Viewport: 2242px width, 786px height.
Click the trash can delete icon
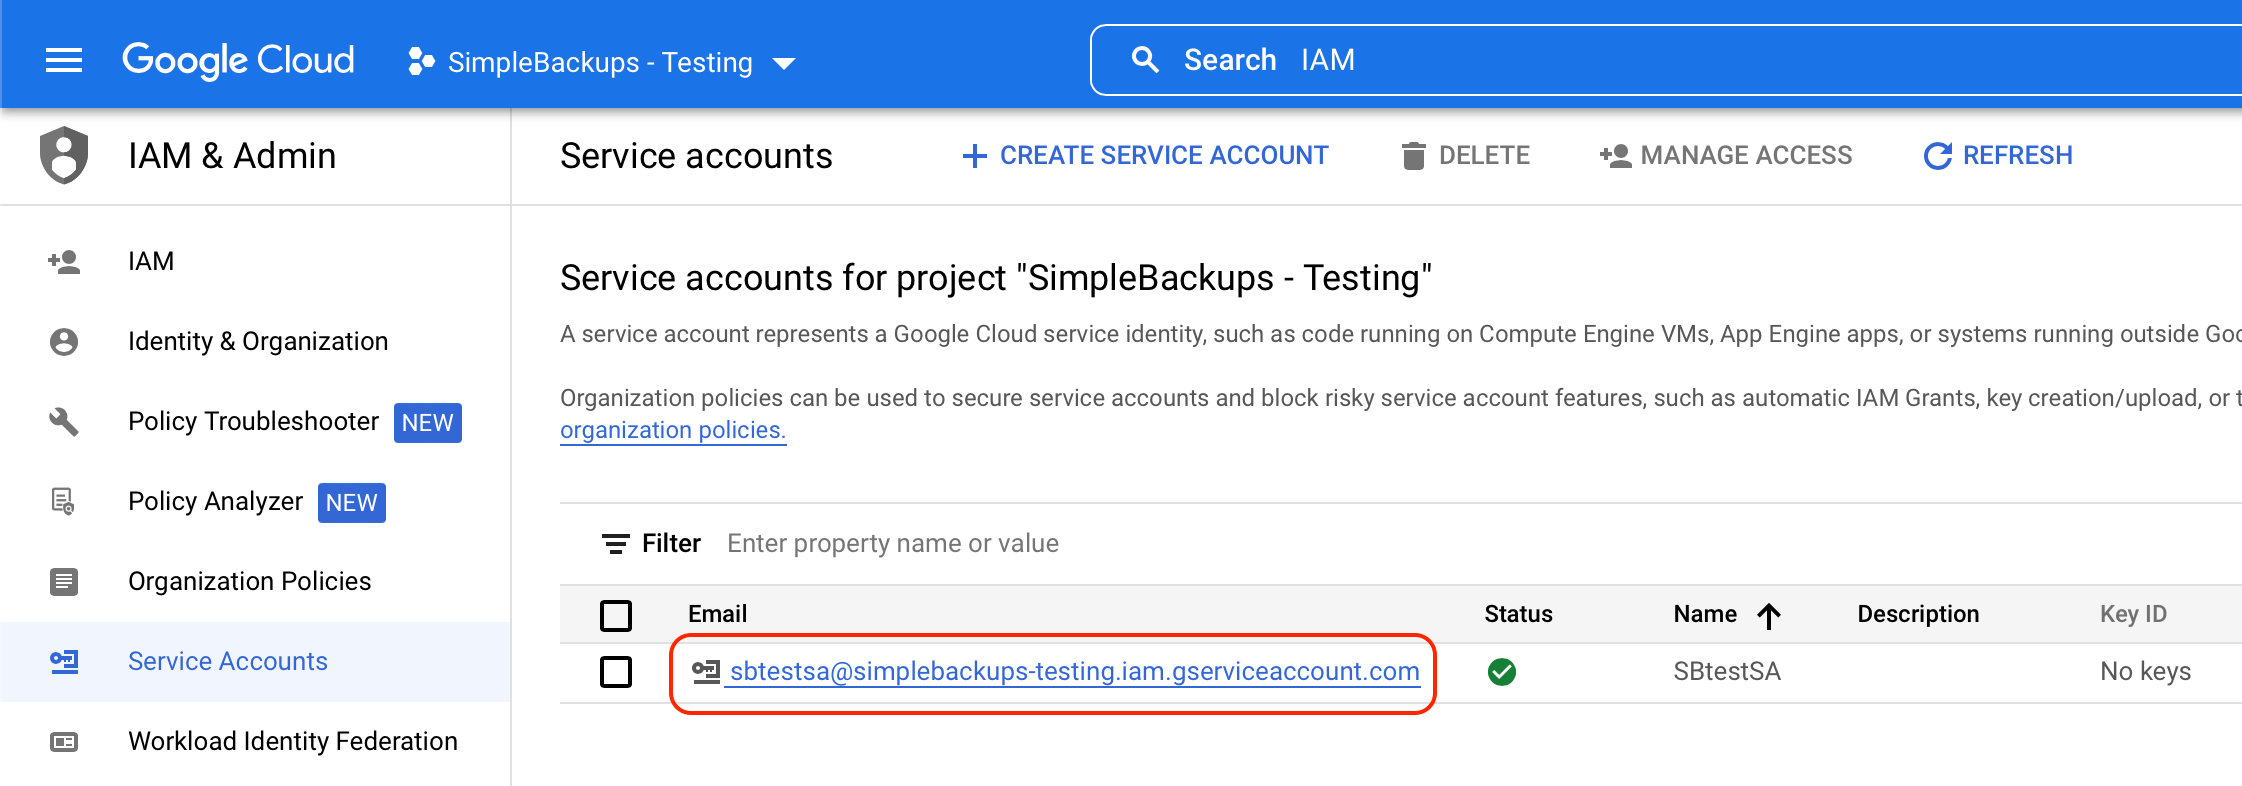click(1413, 156)
